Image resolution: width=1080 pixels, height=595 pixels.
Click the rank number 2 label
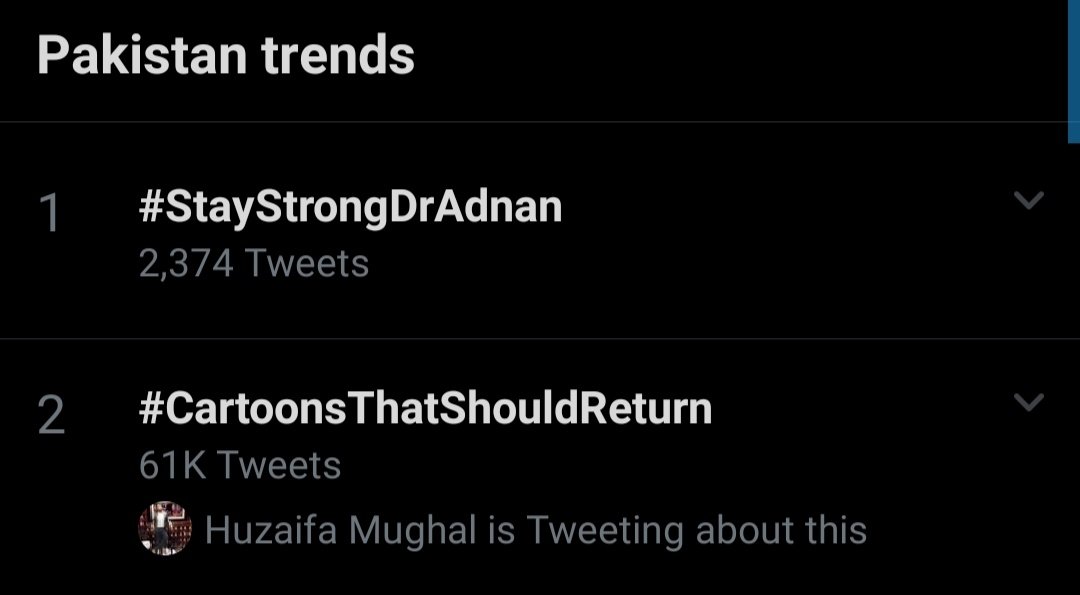51,416
